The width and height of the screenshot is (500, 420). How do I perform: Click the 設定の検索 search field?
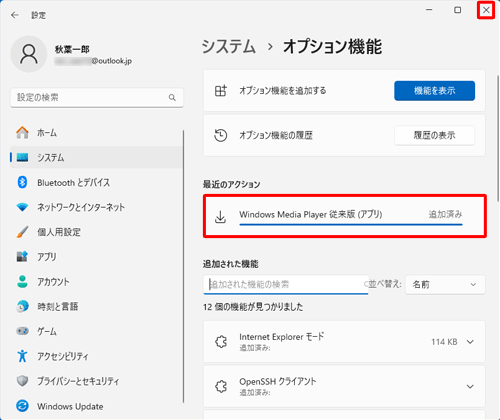[x=97, y=97]
